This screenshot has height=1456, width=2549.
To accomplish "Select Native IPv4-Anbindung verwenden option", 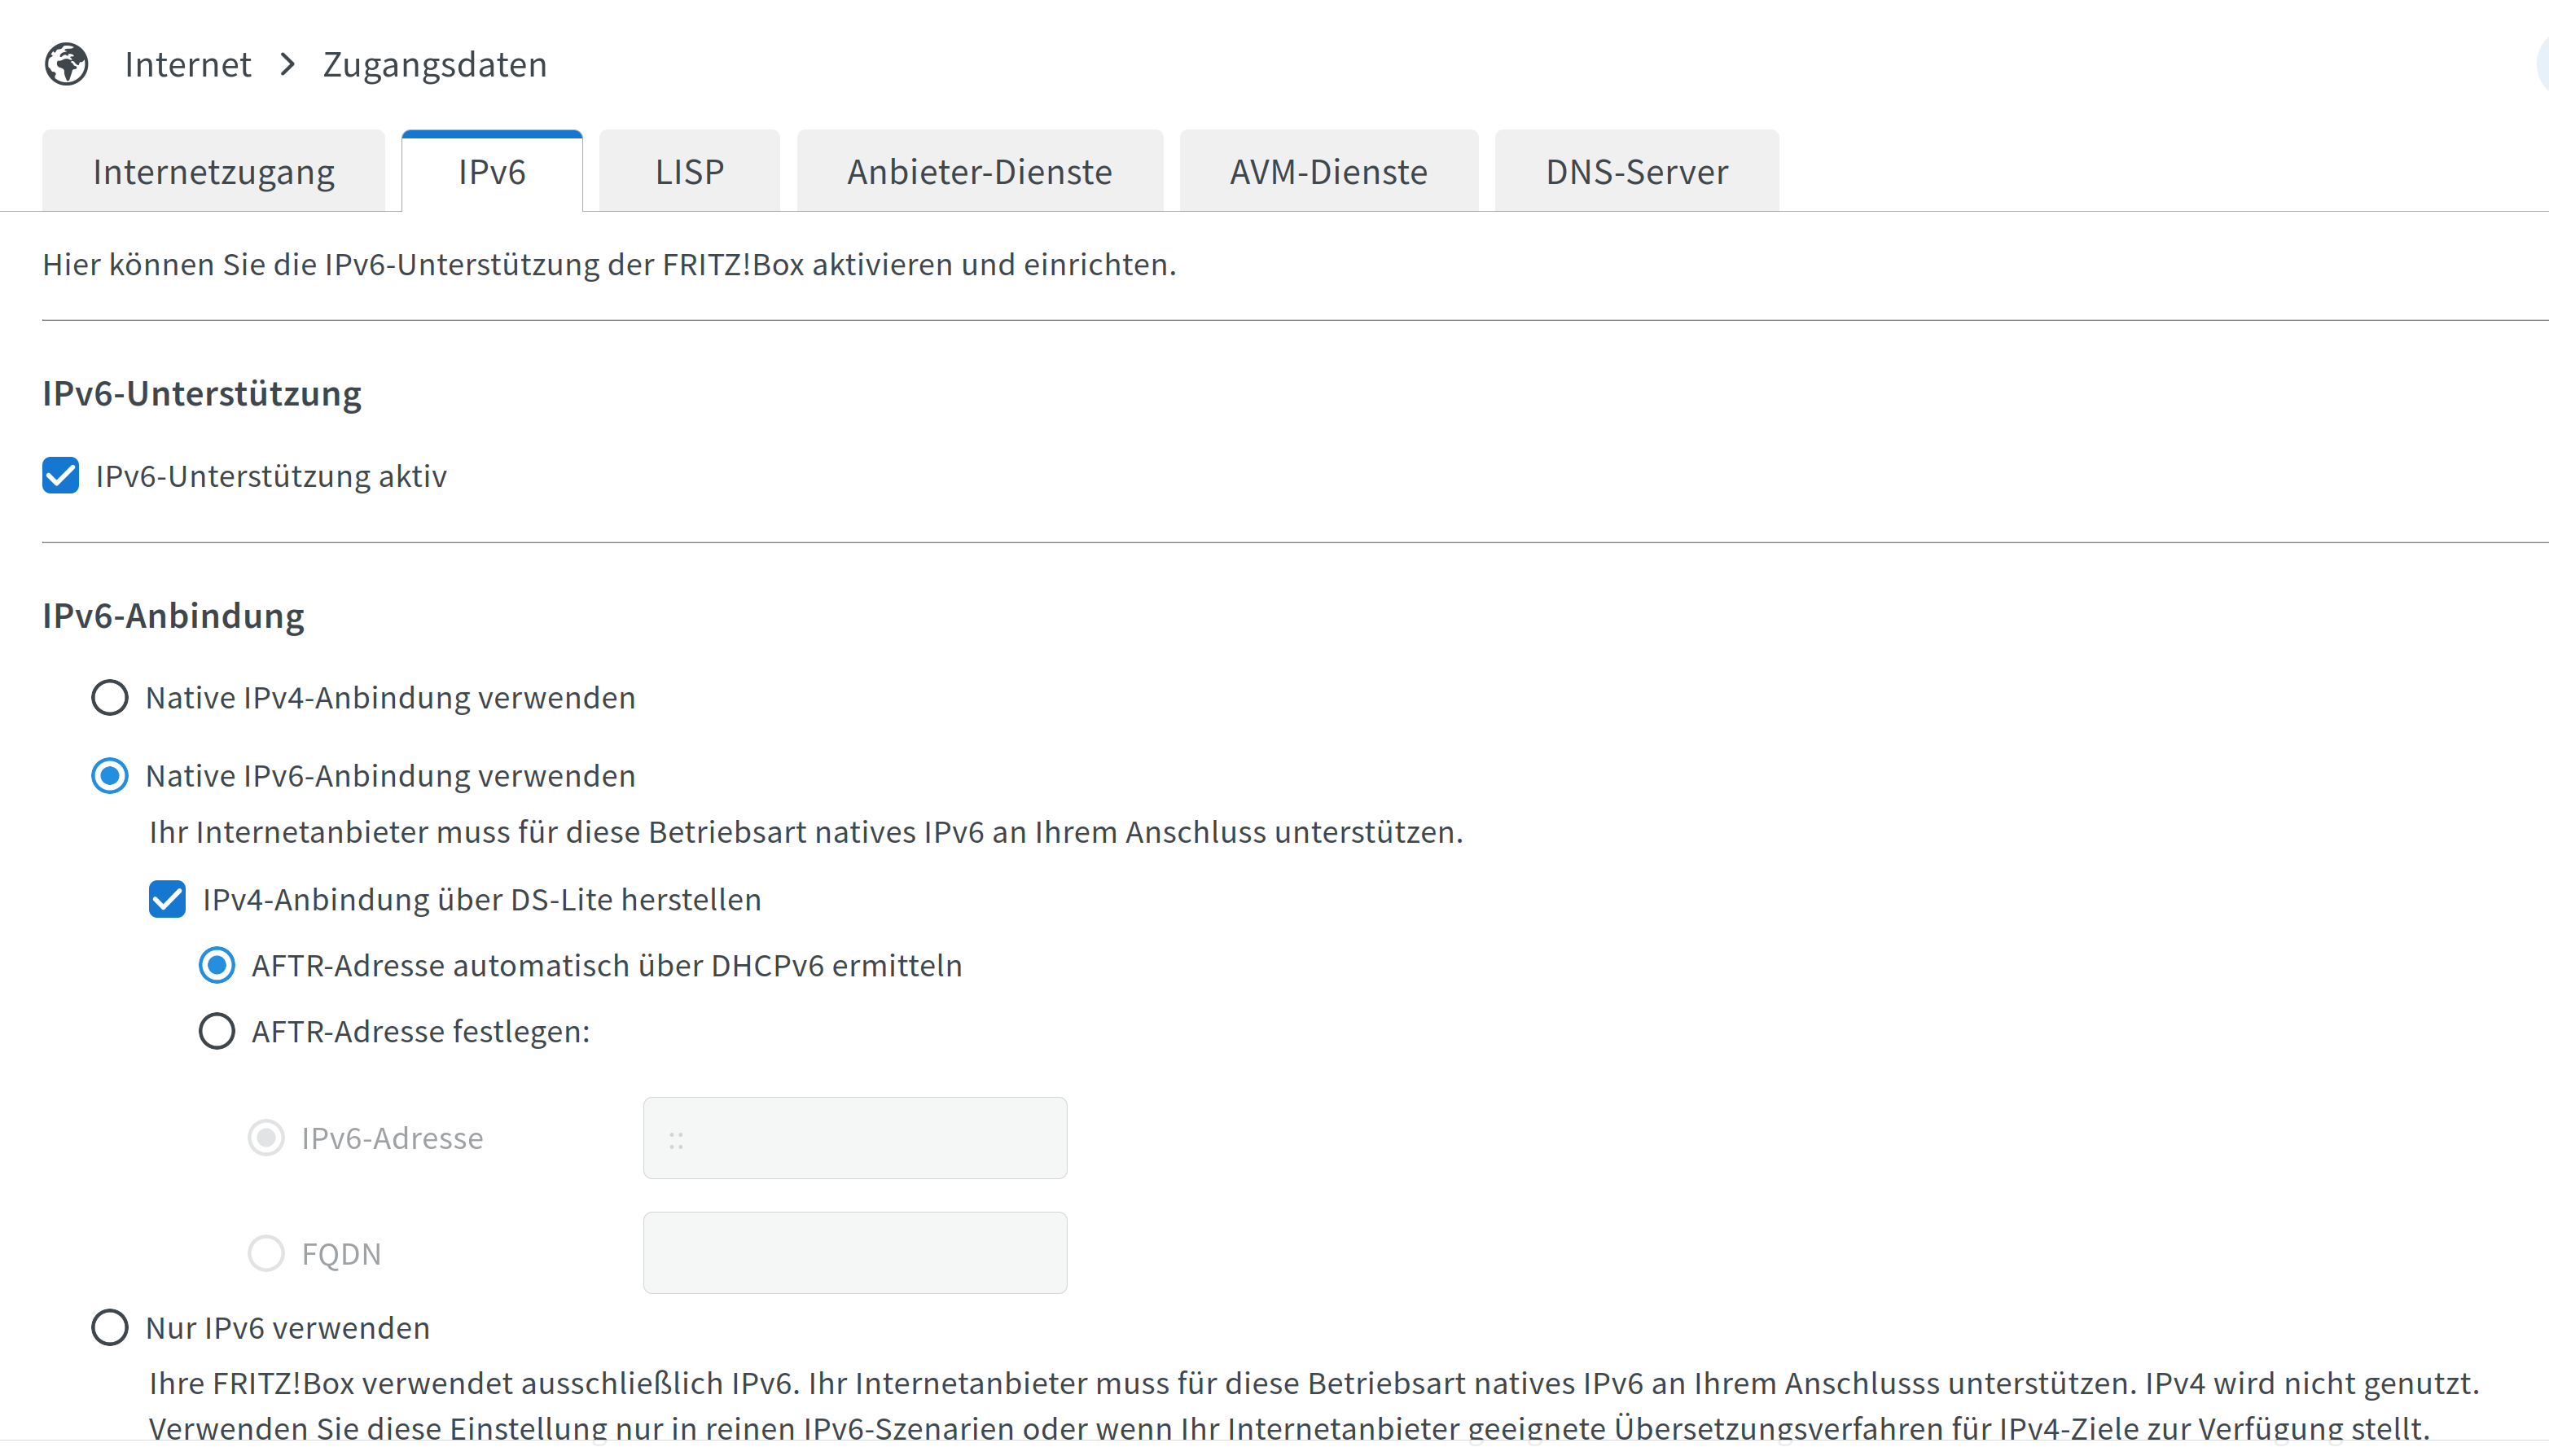I will [110, 697].
